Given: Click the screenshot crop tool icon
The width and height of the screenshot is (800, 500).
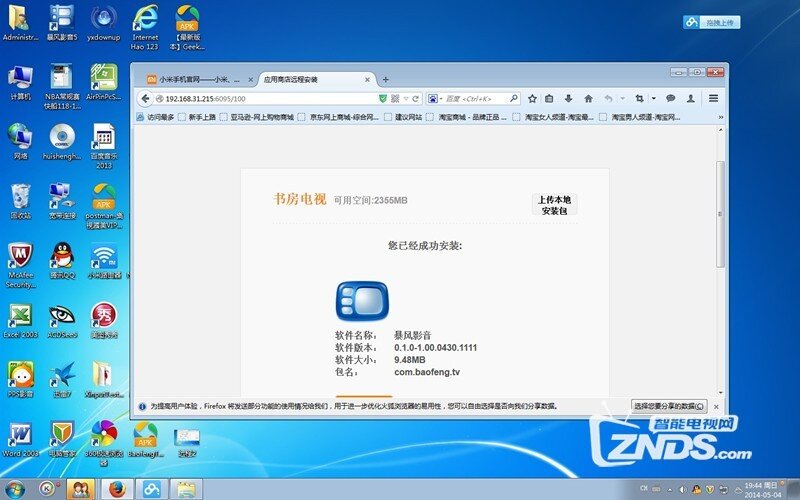Looking at the screenshot, I should tap(639, 98).
